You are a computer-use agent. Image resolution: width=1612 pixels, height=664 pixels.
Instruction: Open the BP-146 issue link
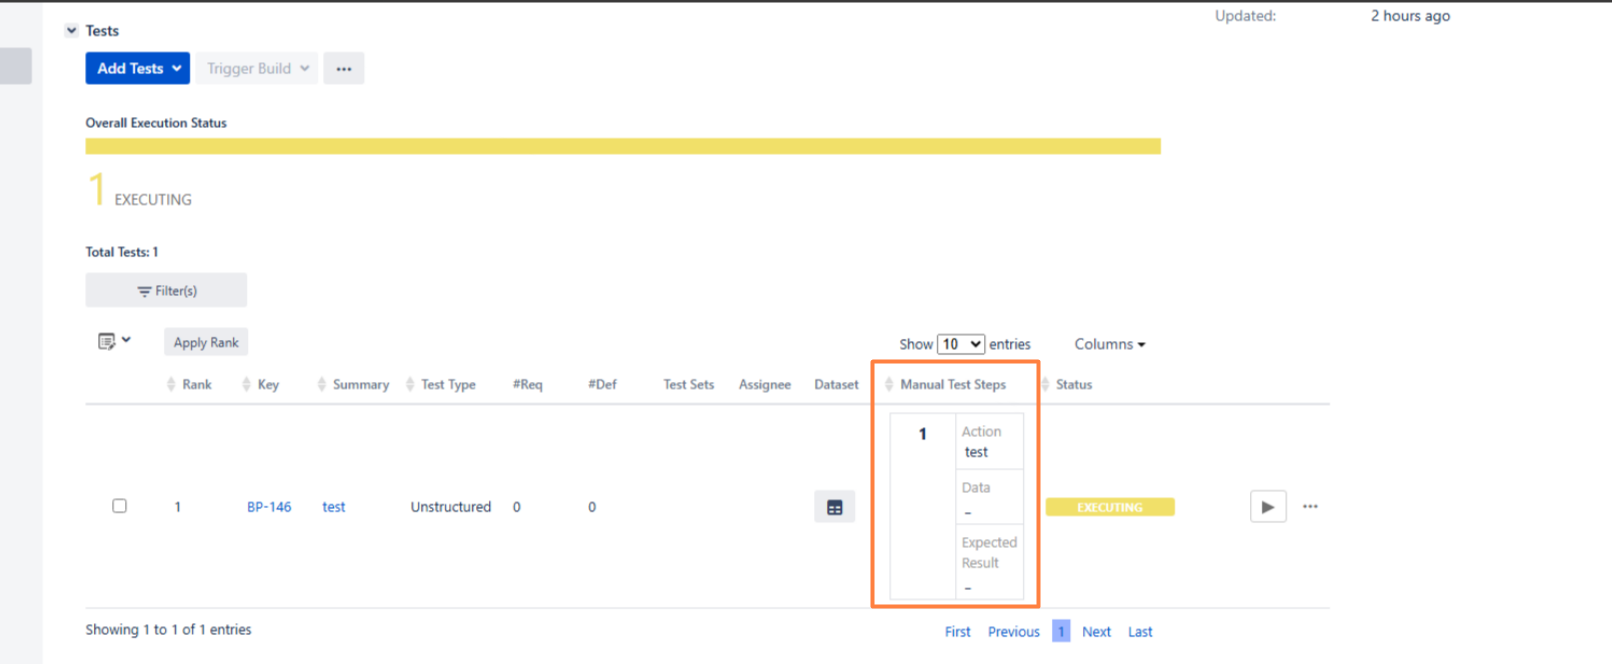269,507
